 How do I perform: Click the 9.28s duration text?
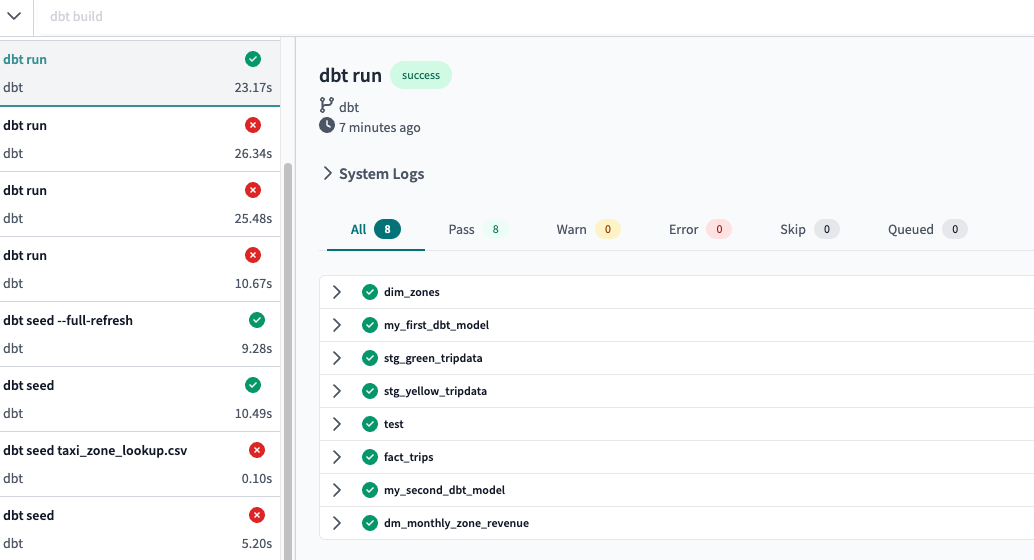257,348
